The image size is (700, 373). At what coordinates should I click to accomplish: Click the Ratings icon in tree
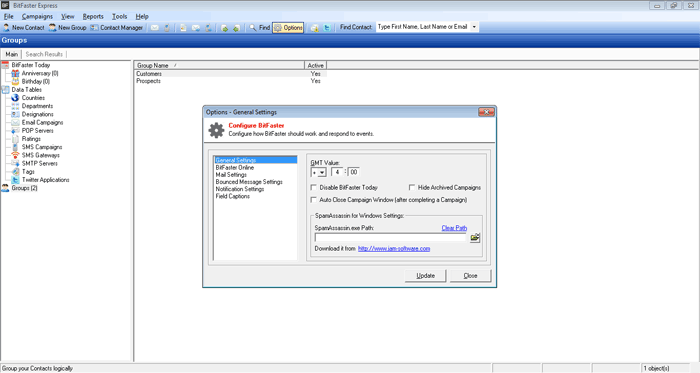pos(15,139)
